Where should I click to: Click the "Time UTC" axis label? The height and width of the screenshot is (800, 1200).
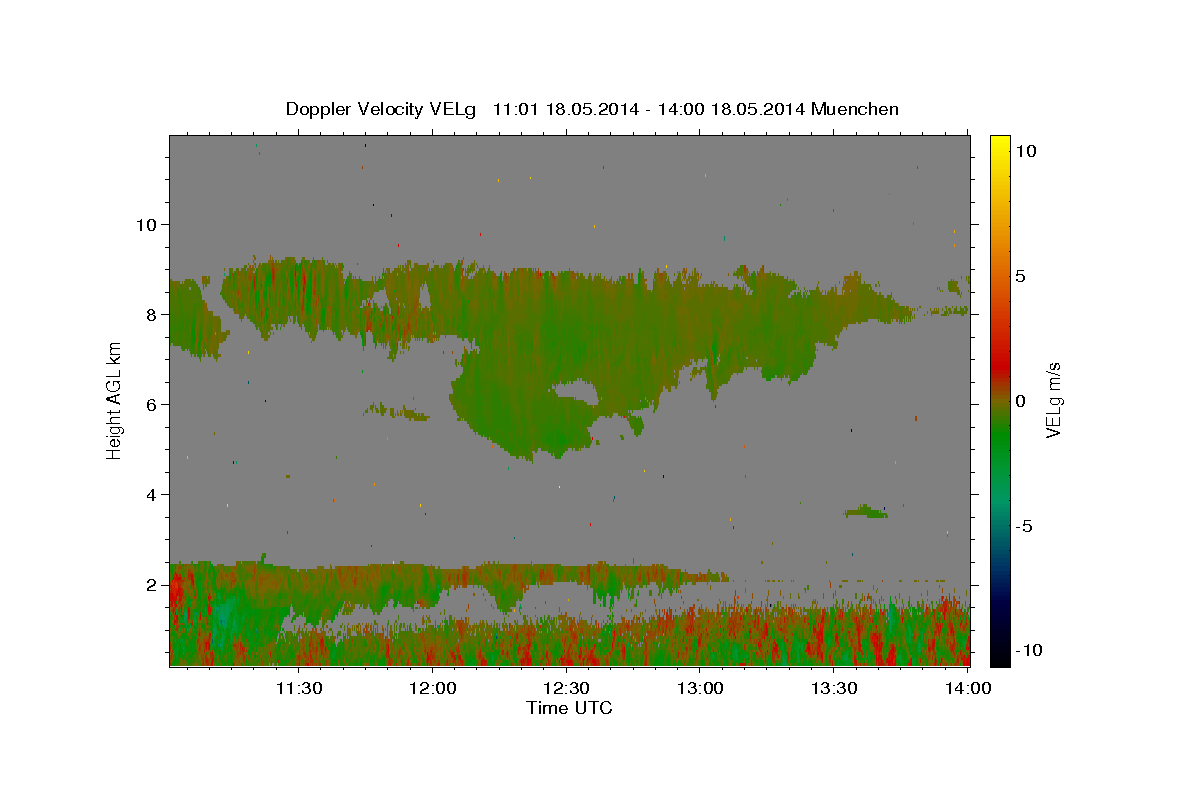569,708
